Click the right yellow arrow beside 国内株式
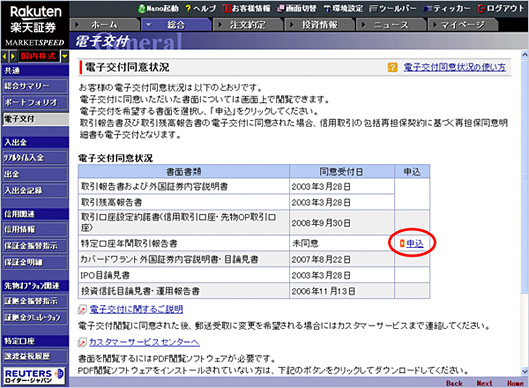The height and width of the screenshot is (388, 529). [x=13, y=56]
